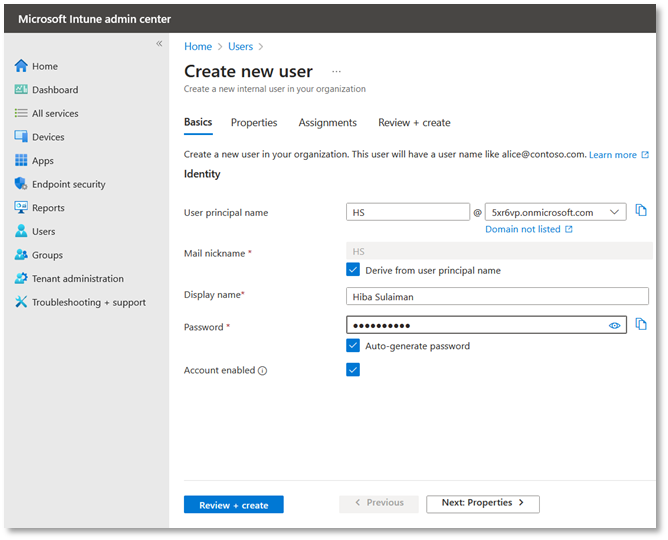Screen dimensions: 668x540
Task: Open Dashboard from the sidebar icon
Action: tap(21, 90)
